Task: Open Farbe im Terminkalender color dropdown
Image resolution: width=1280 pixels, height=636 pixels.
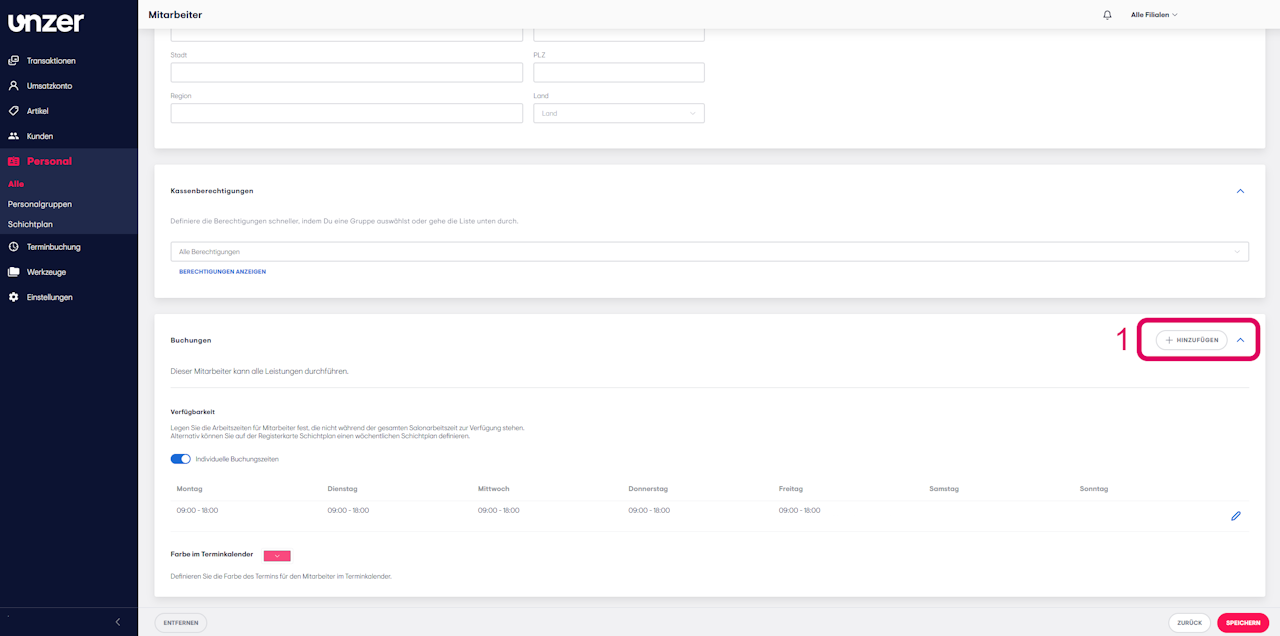Action: point(277,555)
